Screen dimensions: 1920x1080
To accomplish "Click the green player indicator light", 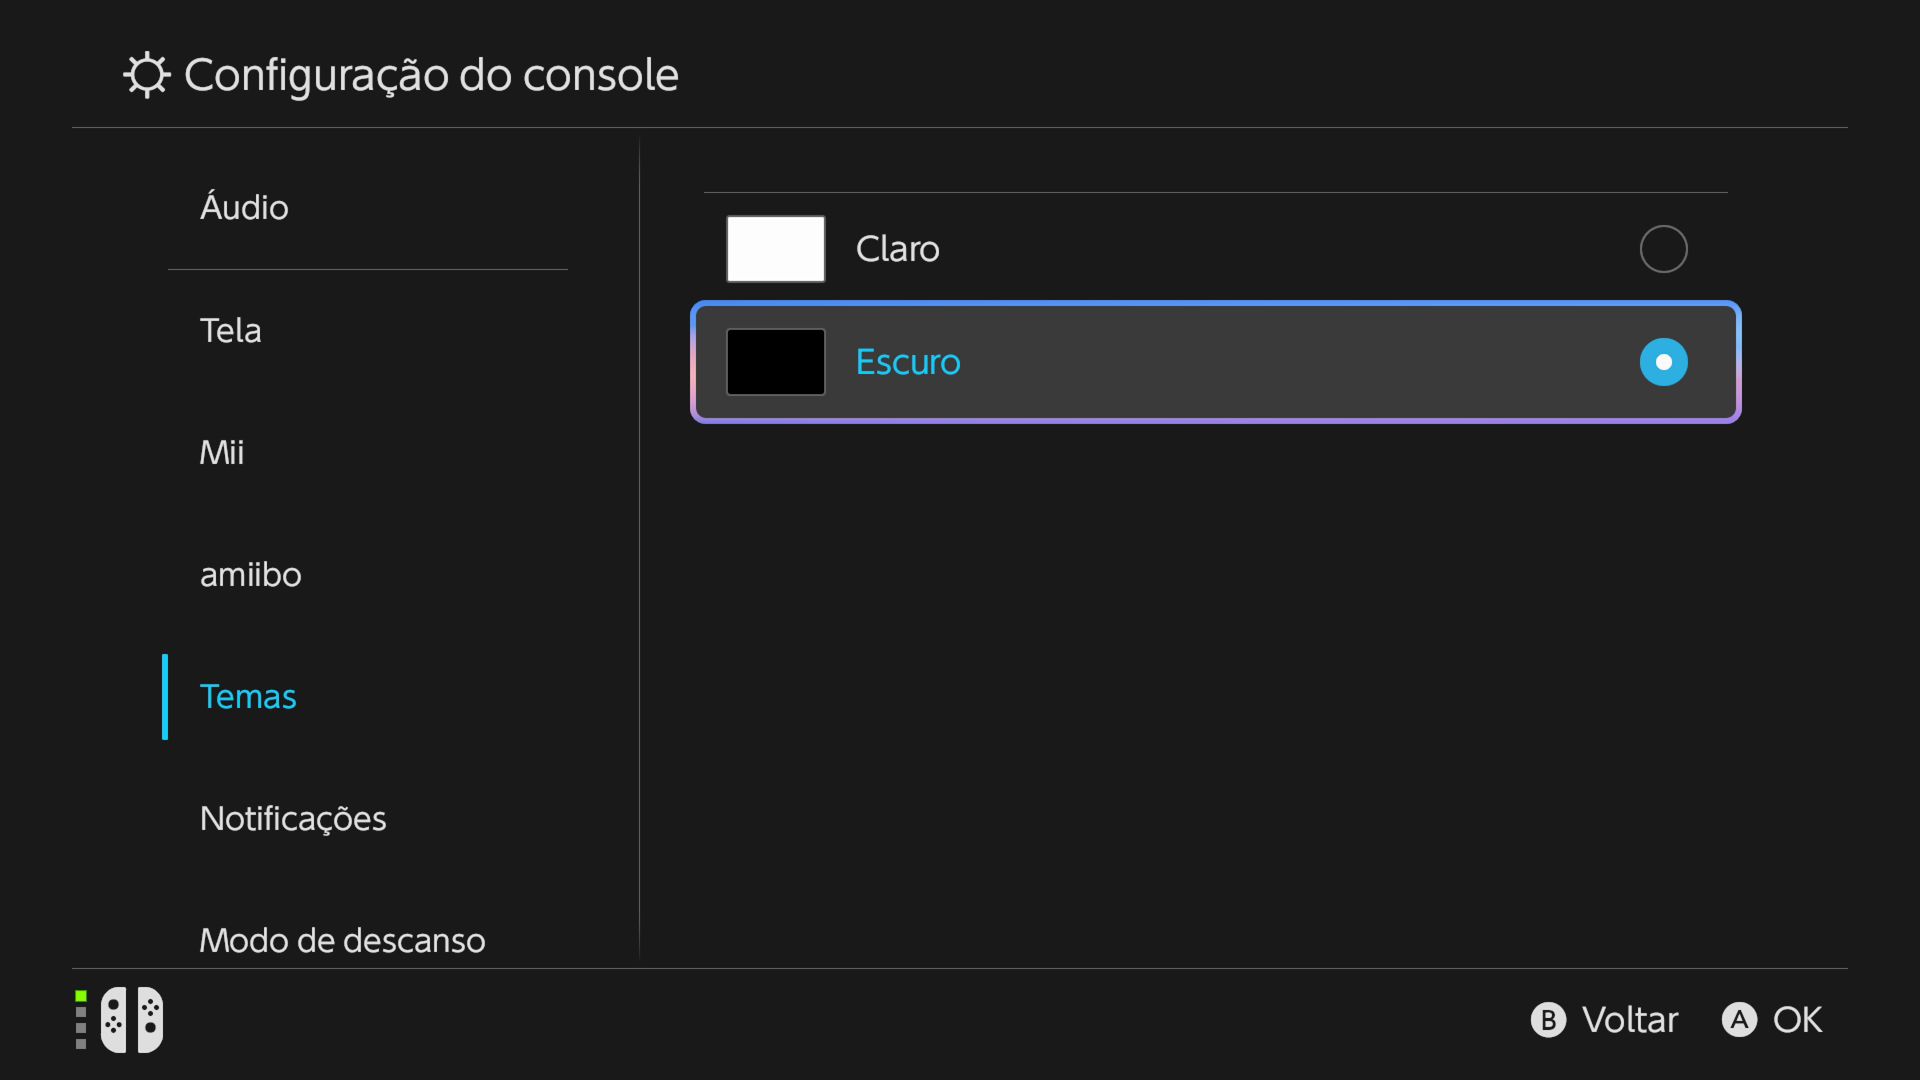I will tap(81, 996).
